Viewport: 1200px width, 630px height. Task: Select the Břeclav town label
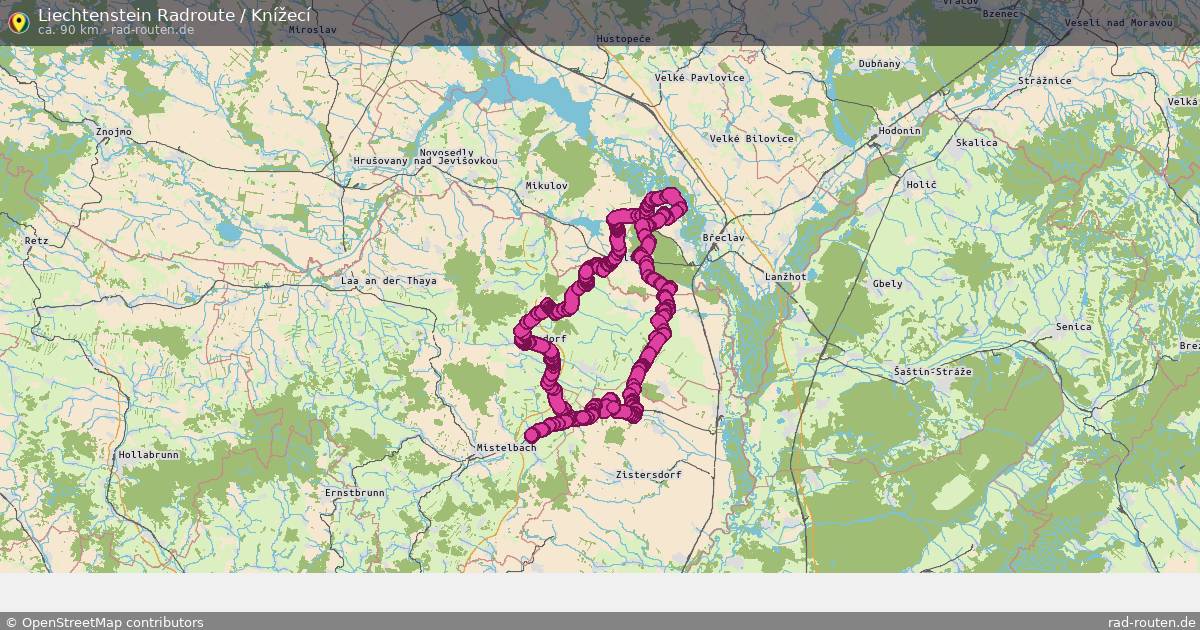tap(724, 238)
